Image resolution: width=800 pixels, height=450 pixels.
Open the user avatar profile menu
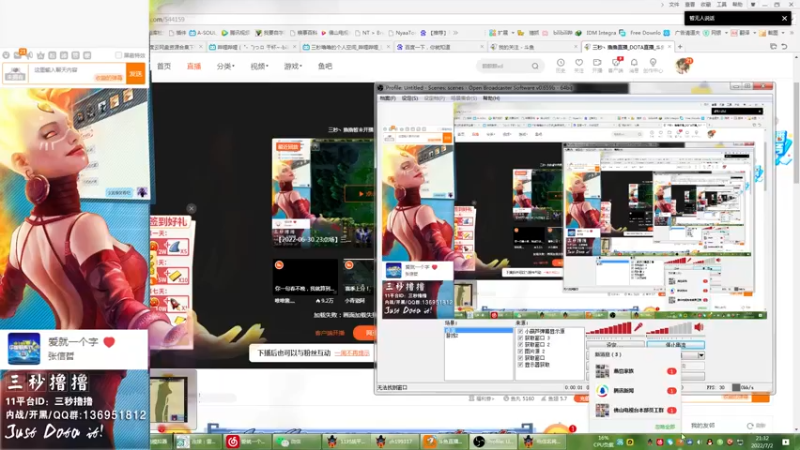point(683,65)
